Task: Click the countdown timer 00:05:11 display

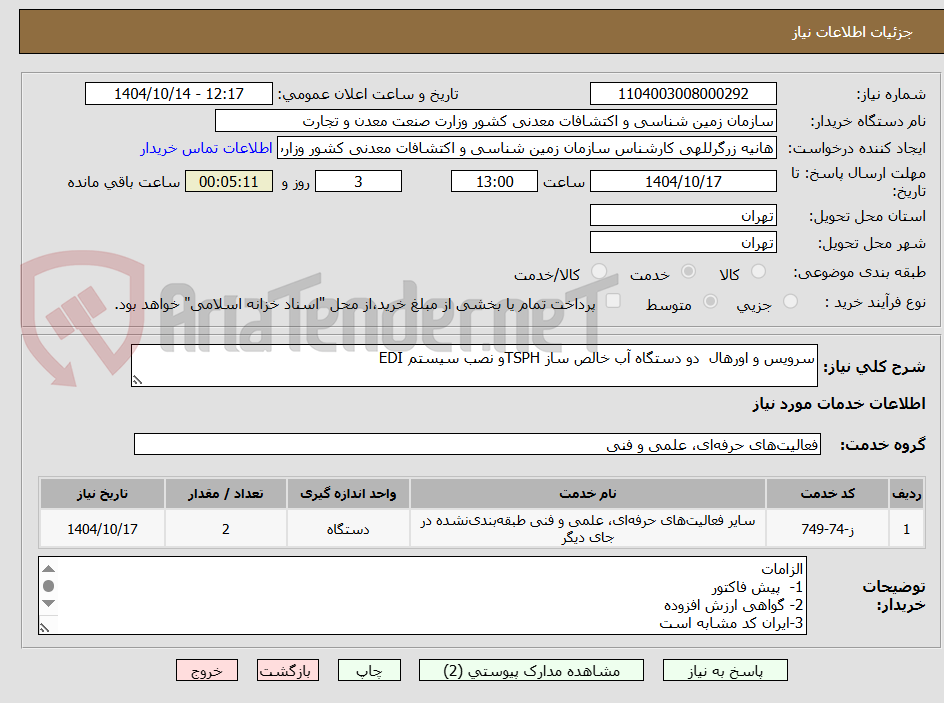Action: (x=229, y=181)
